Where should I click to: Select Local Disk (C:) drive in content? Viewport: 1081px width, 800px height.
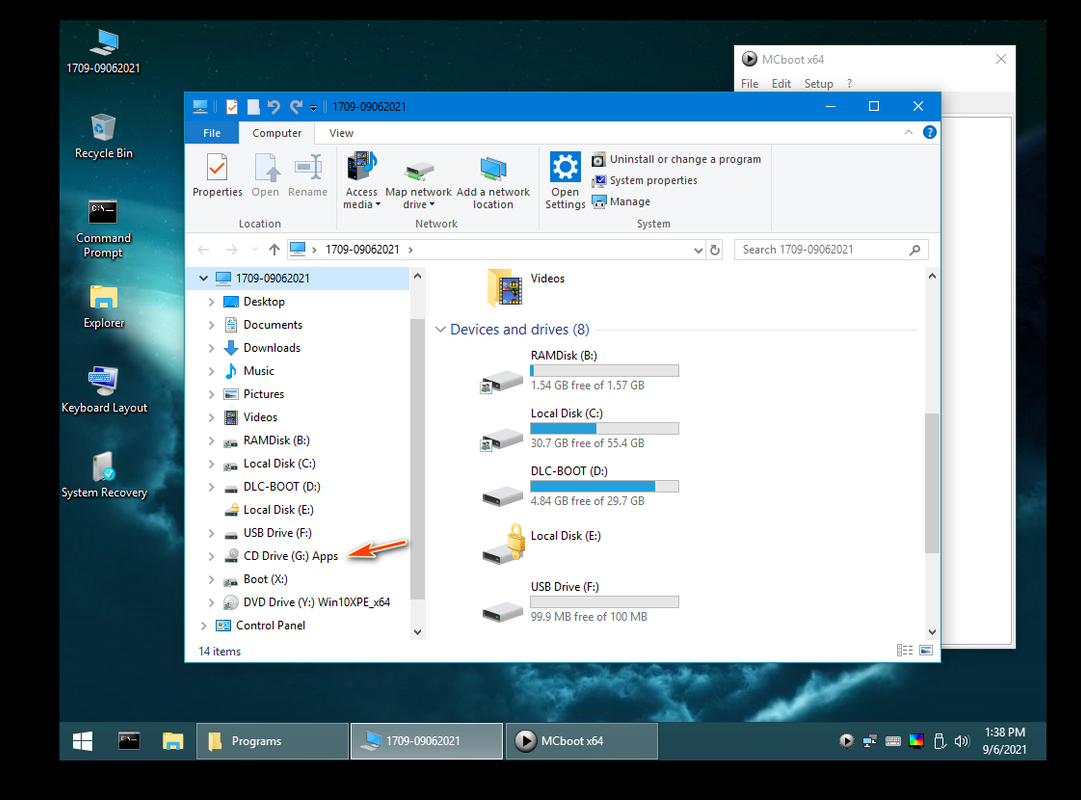(579, 428)
